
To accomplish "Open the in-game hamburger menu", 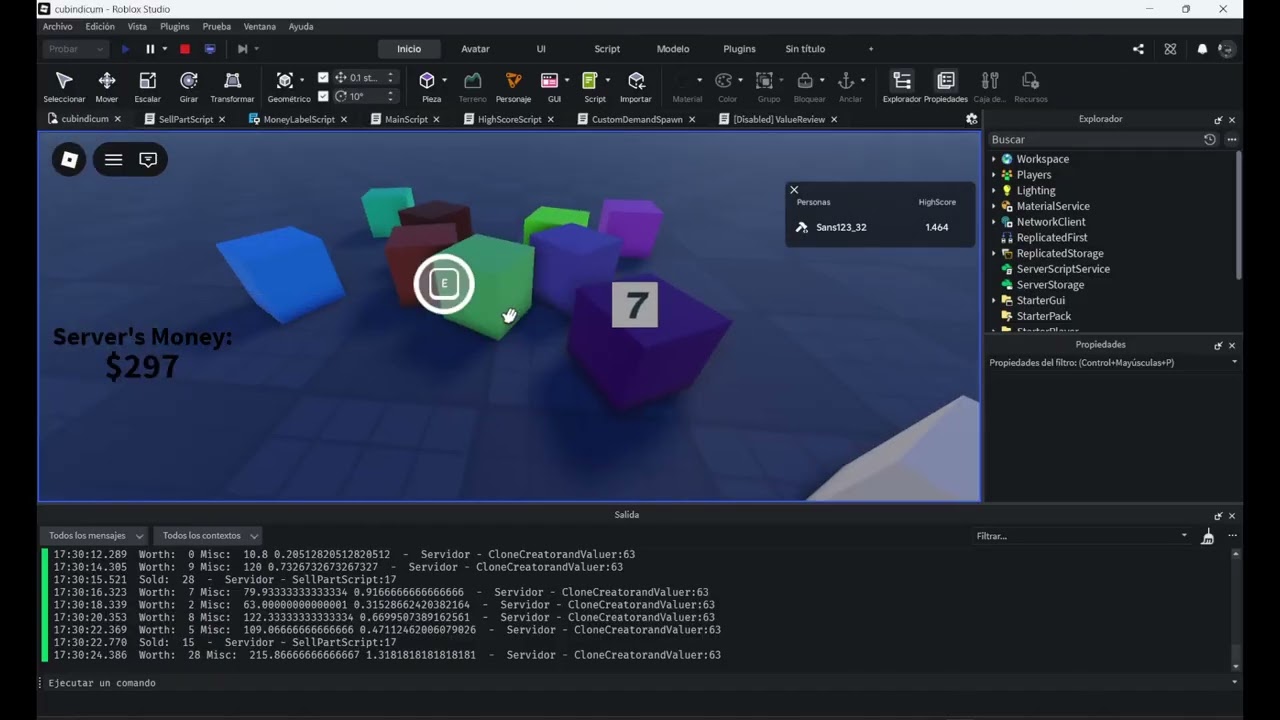I will tap(114, 159).
